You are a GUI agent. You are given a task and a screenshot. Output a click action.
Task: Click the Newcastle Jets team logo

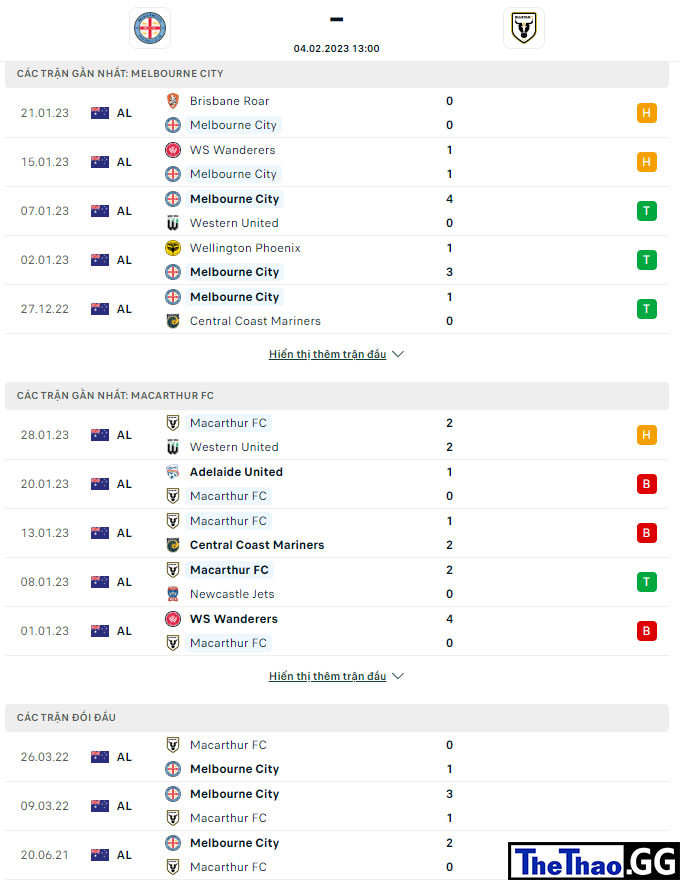pos(173,594)
